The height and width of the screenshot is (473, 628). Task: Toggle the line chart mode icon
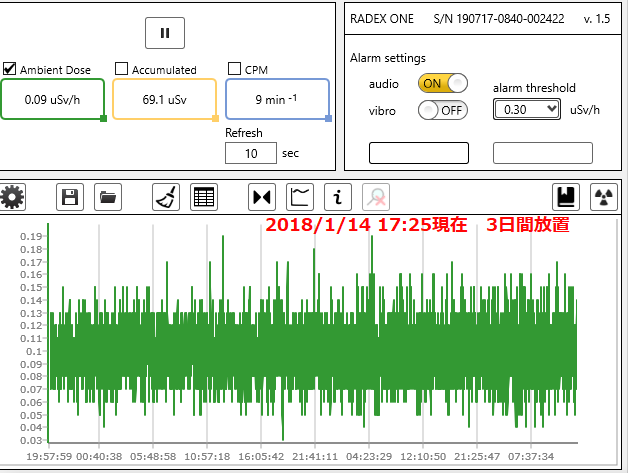click(x=300, y=197)
